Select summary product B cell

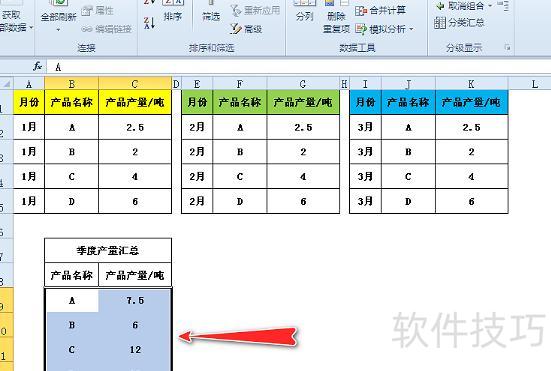point(72,325)
